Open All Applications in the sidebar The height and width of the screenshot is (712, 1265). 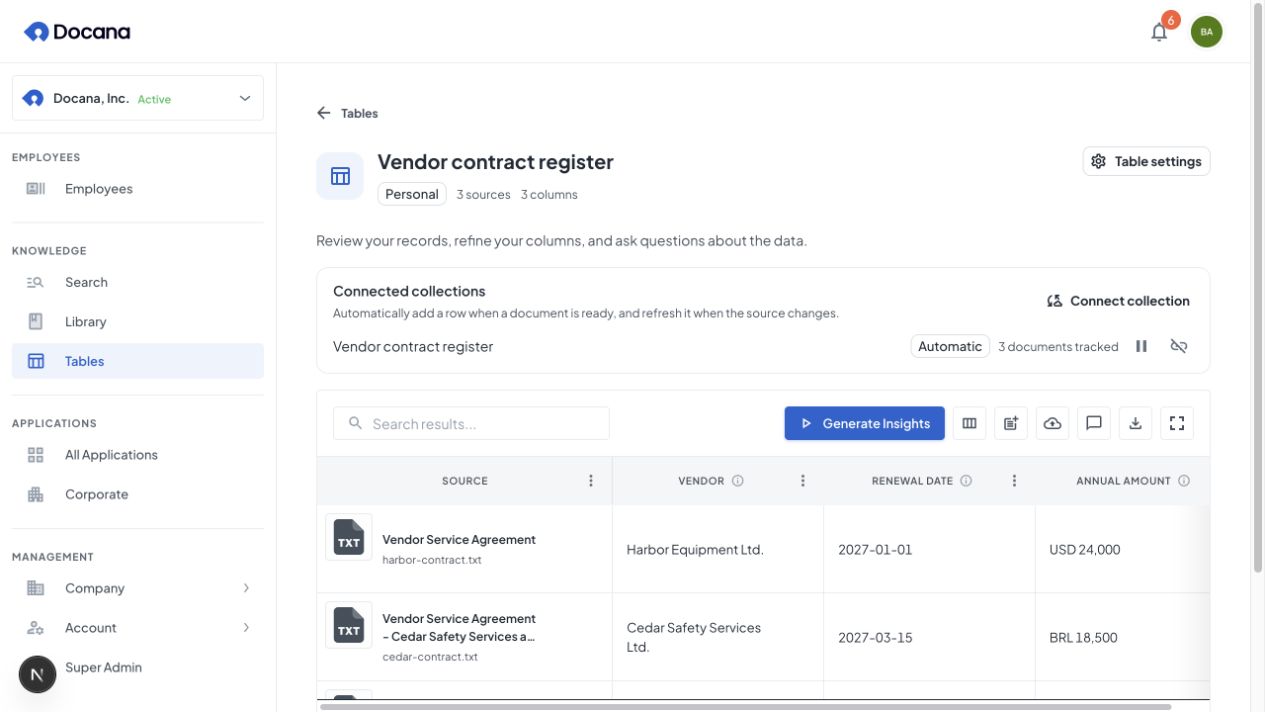[x=138, y=455]
